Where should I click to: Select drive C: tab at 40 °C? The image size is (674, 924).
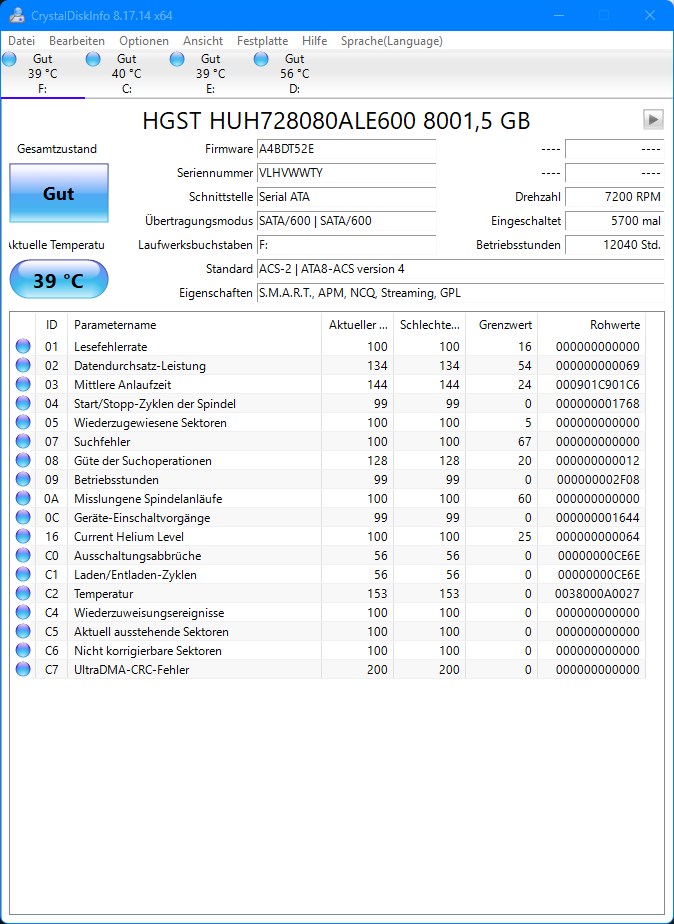pyautogui.click(x=127, y=74)
